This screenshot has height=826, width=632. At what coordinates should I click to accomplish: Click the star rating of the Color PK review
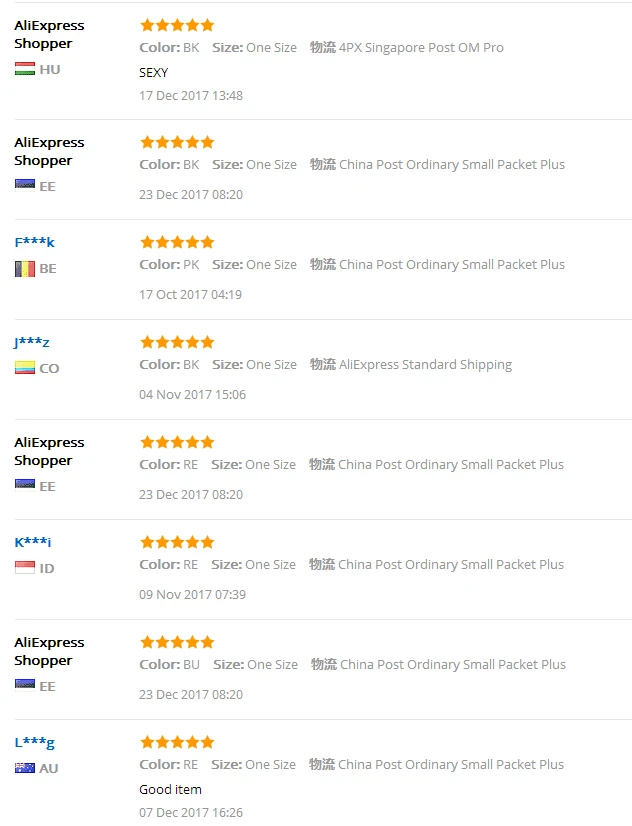coord(177,242)
